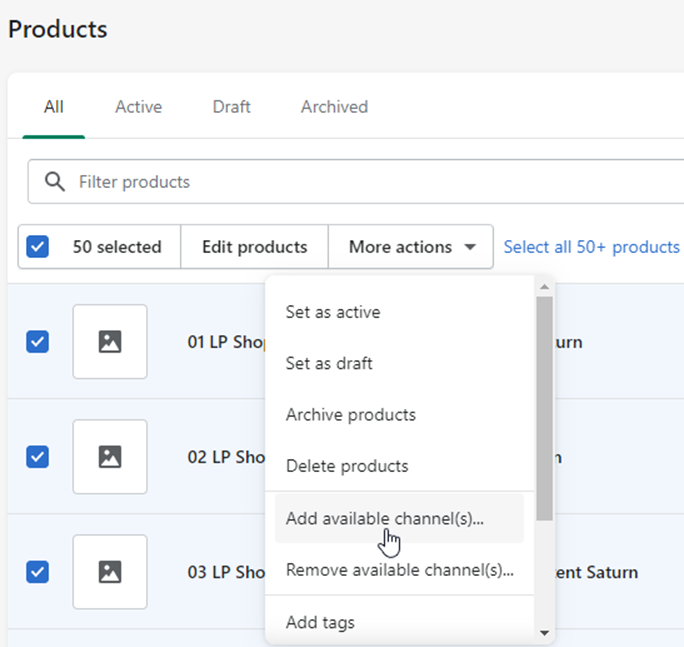Screen dimensions: 684x647
Task: Collapse the More actions dropdown
Action: coord(411,247)
